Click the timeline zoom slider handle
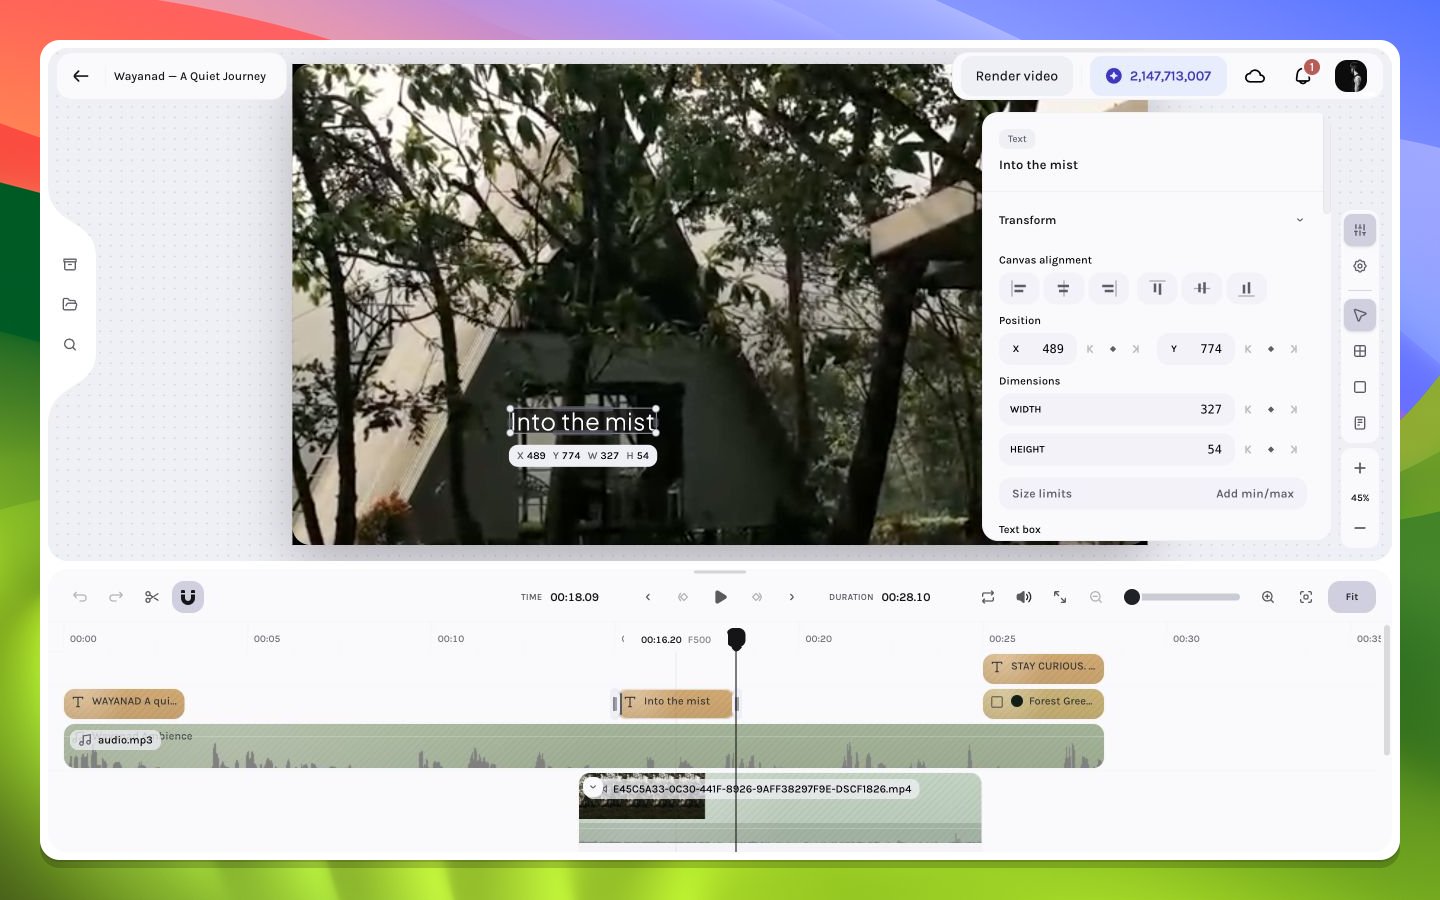The height and width of the screenshot is (900, 1440). point(1132,597)
